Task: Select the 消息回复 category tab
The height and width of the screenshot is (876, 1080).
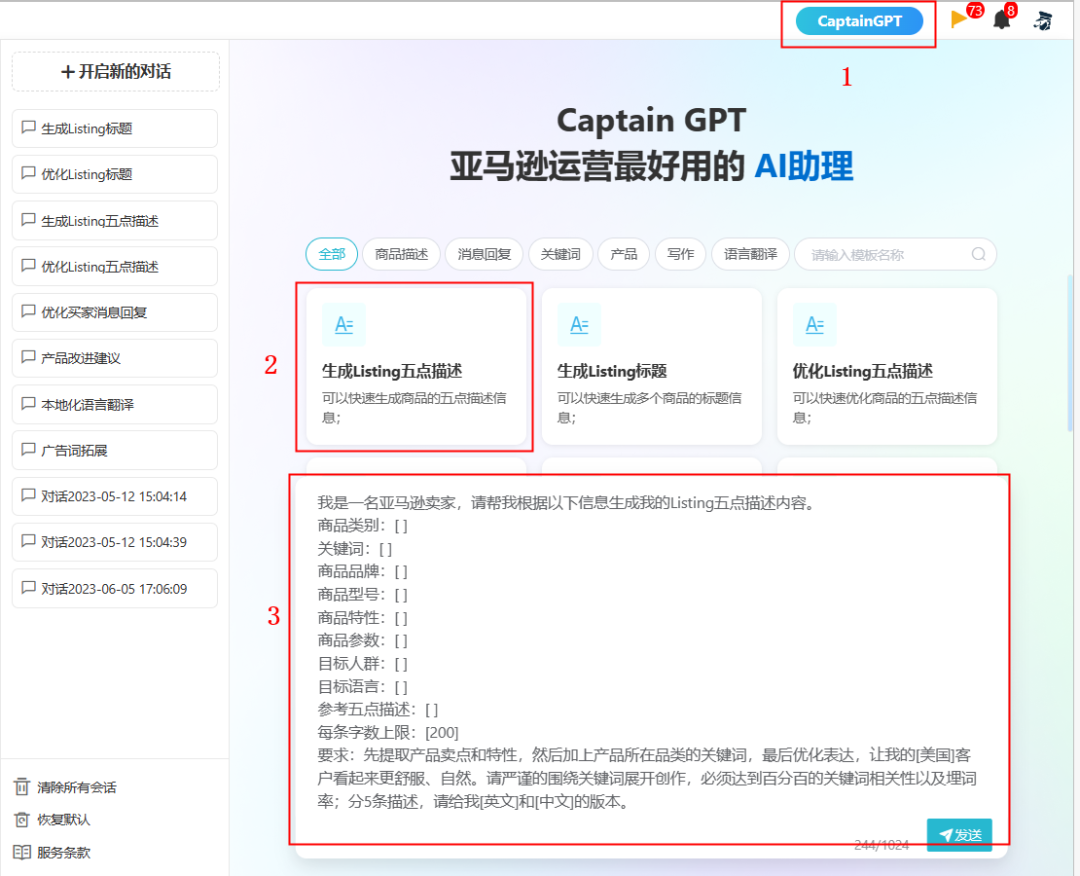Action: pos(484,254)
